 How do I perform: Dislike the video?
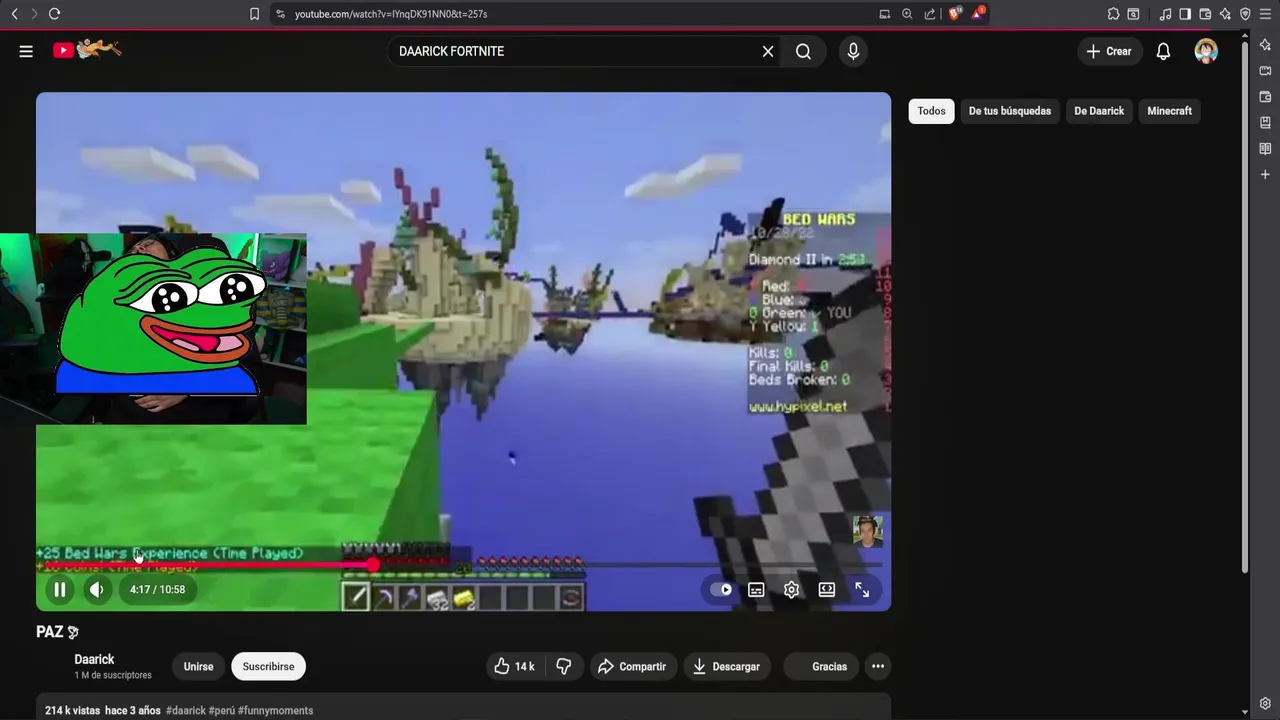564,667
